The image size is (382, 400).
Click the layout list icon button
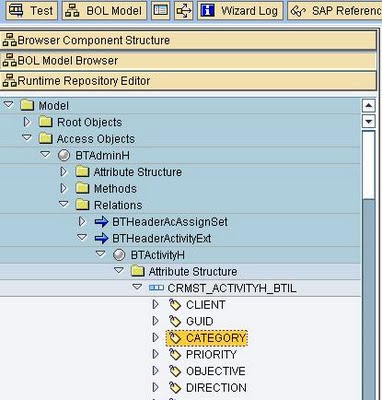pos(161,11)
